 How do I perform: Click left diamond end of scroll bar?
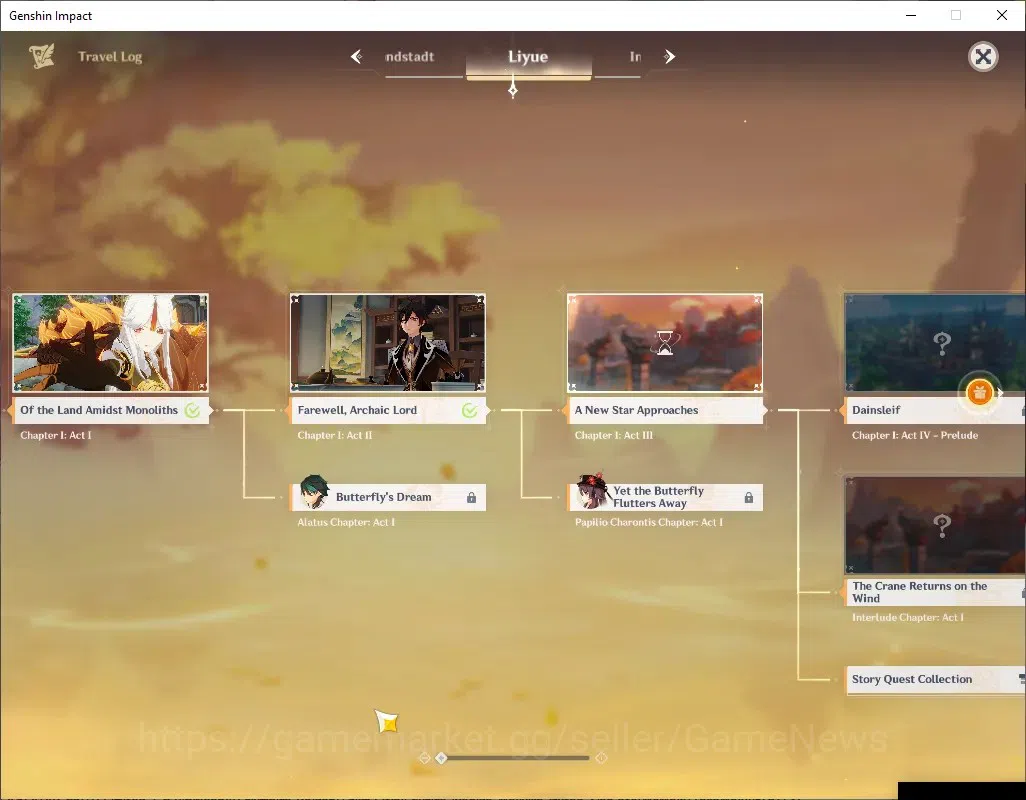pos(425,758)
